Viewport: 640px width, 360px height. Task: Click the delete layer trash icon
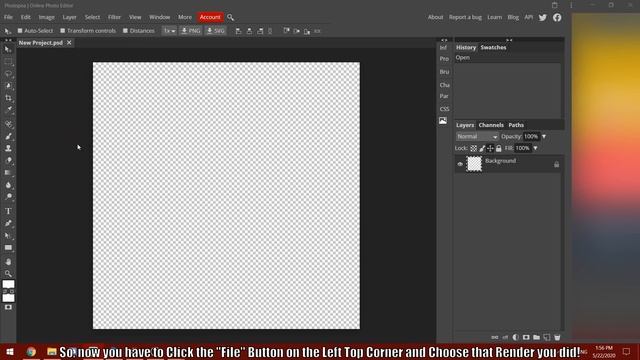click(x=557, y=337)
